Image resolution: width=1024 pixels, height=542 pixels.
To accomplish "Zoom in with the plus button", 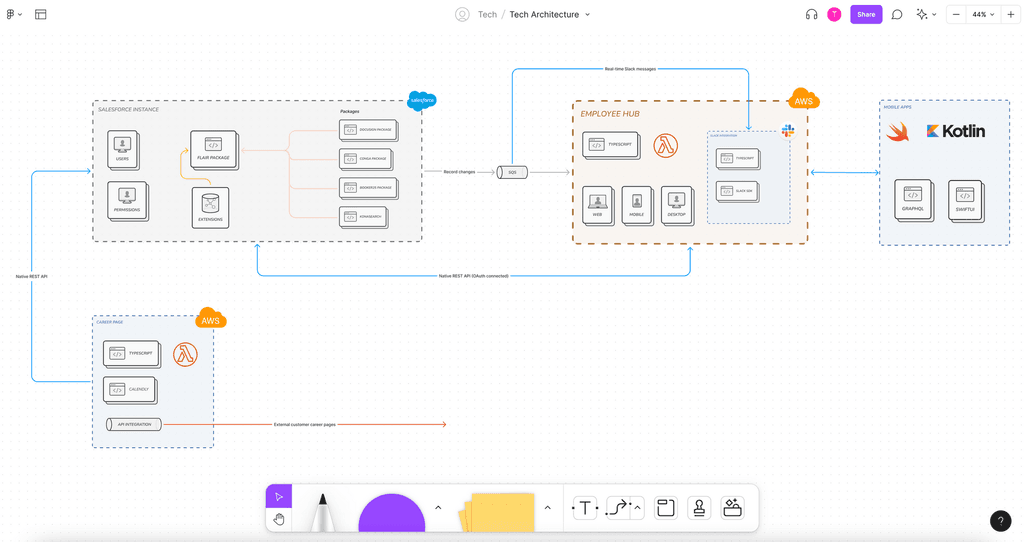I will pyautogui.click(x=1010, y=14).
